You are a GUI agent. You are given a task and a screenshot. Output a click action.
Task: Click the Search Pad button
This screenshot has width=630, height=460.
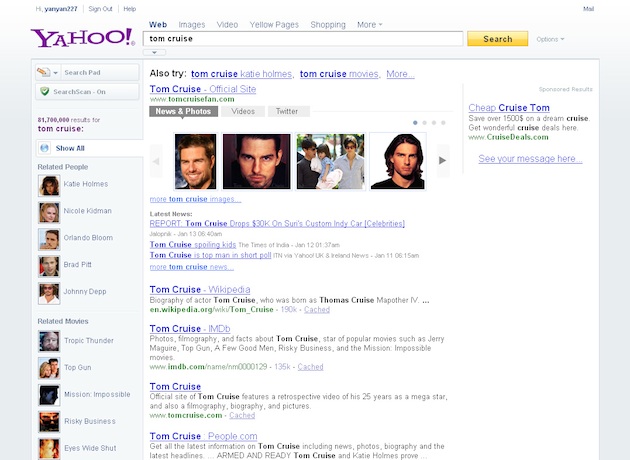click(x=87, y=72)
